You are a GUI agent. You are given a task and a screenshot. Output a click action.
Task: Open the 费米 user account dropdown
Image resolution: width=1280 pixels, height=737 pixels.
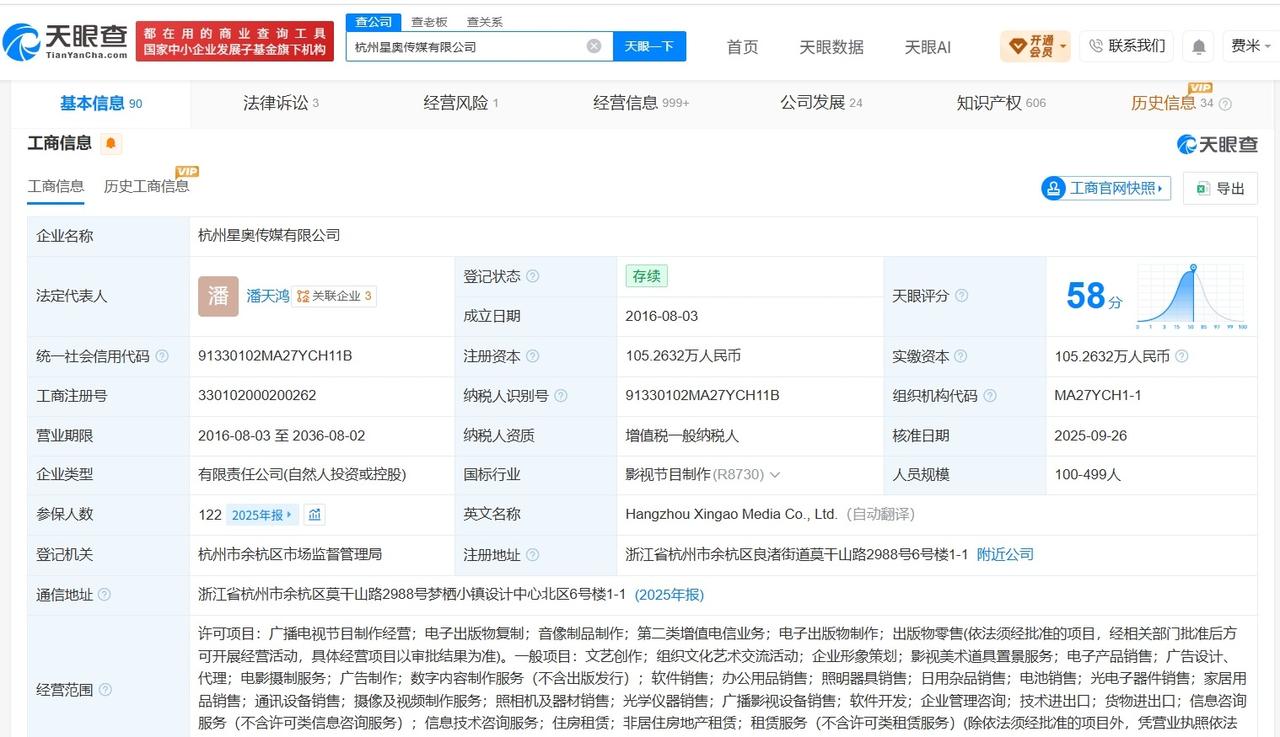(x=1250, y=46)
